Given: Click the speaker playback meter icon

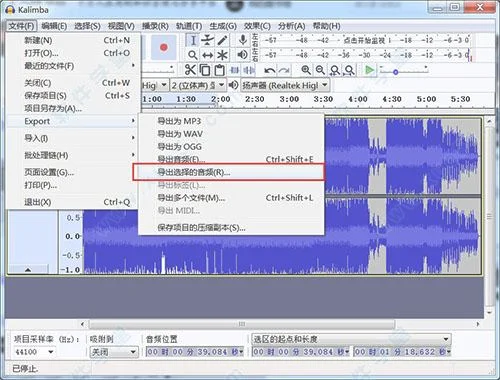Looking at the screenshot, I should pyautogui.click(x=243, y=54).
